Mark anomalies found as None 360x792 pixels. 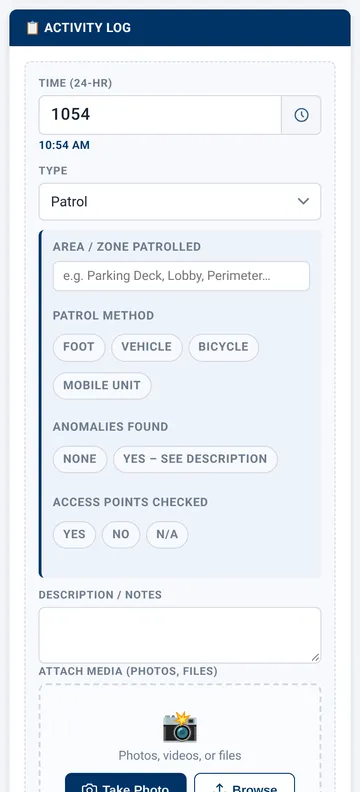pos(80,459)
